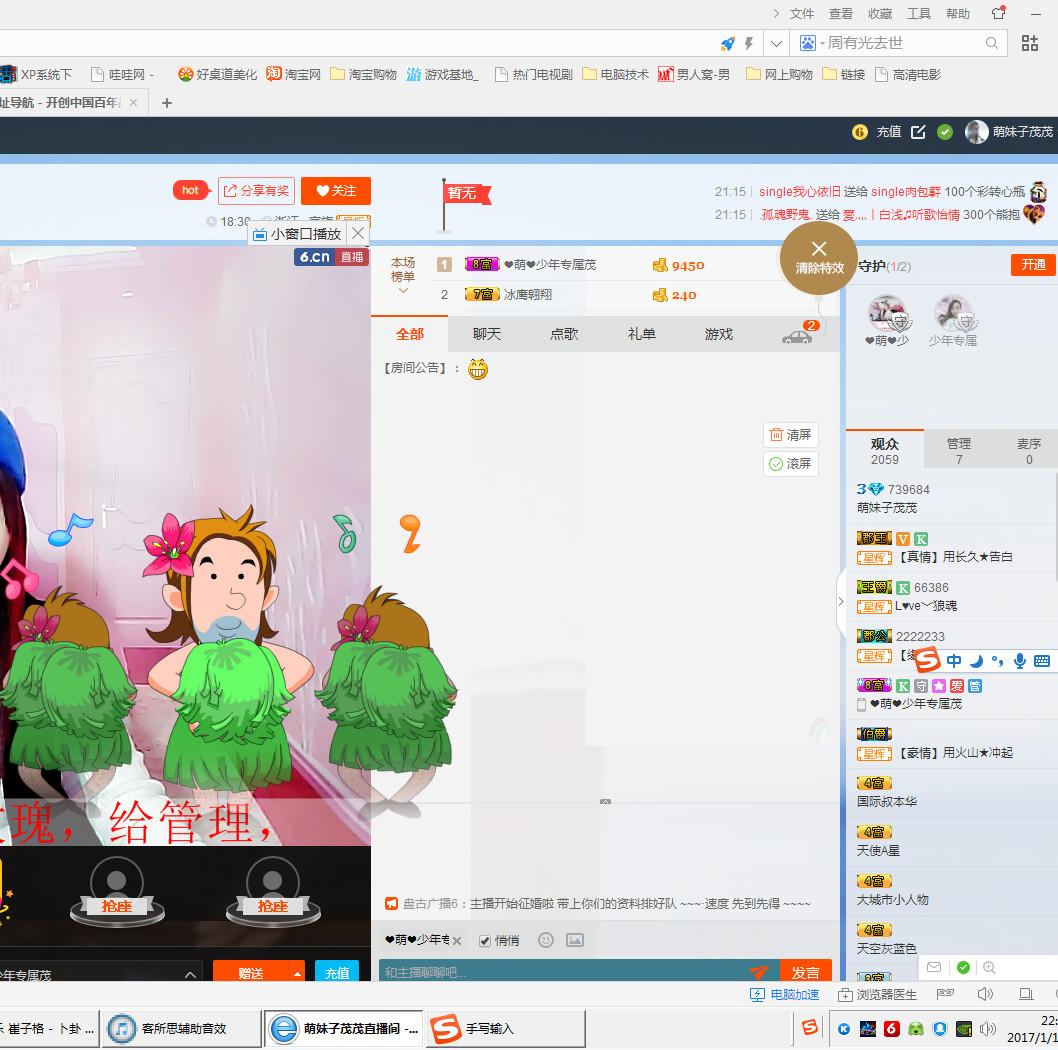Open a new browser tab with plus button
Screen dimensions: 1058x1050
point(167,103)
